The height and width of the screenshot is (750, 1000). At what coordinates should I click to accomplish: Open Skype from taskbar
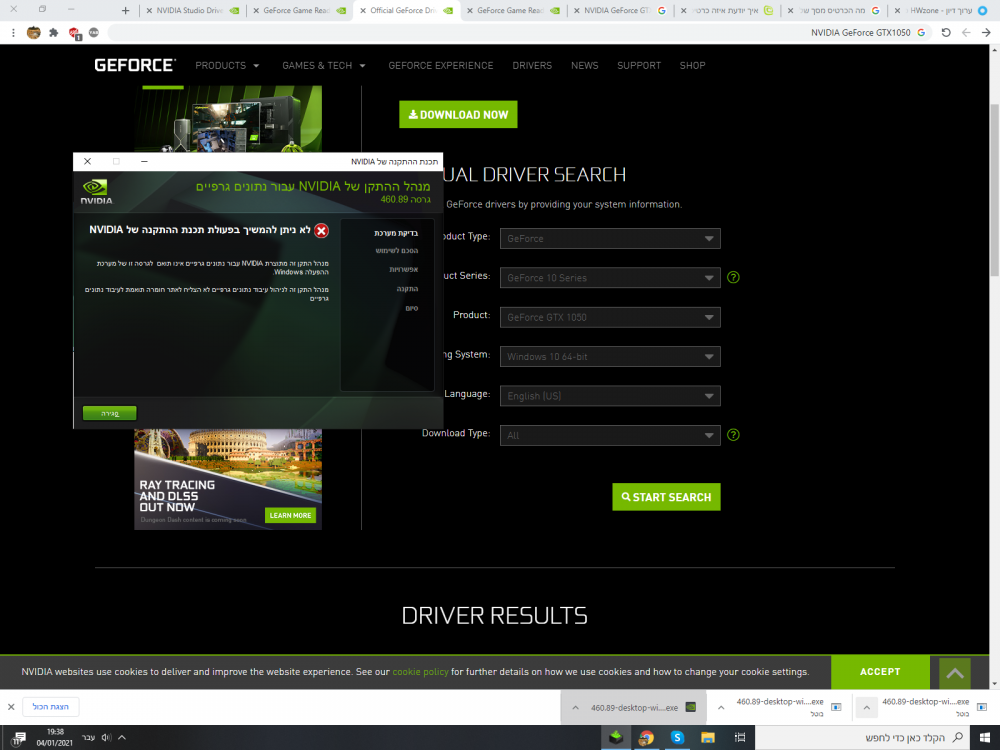[x=677, y=737]
